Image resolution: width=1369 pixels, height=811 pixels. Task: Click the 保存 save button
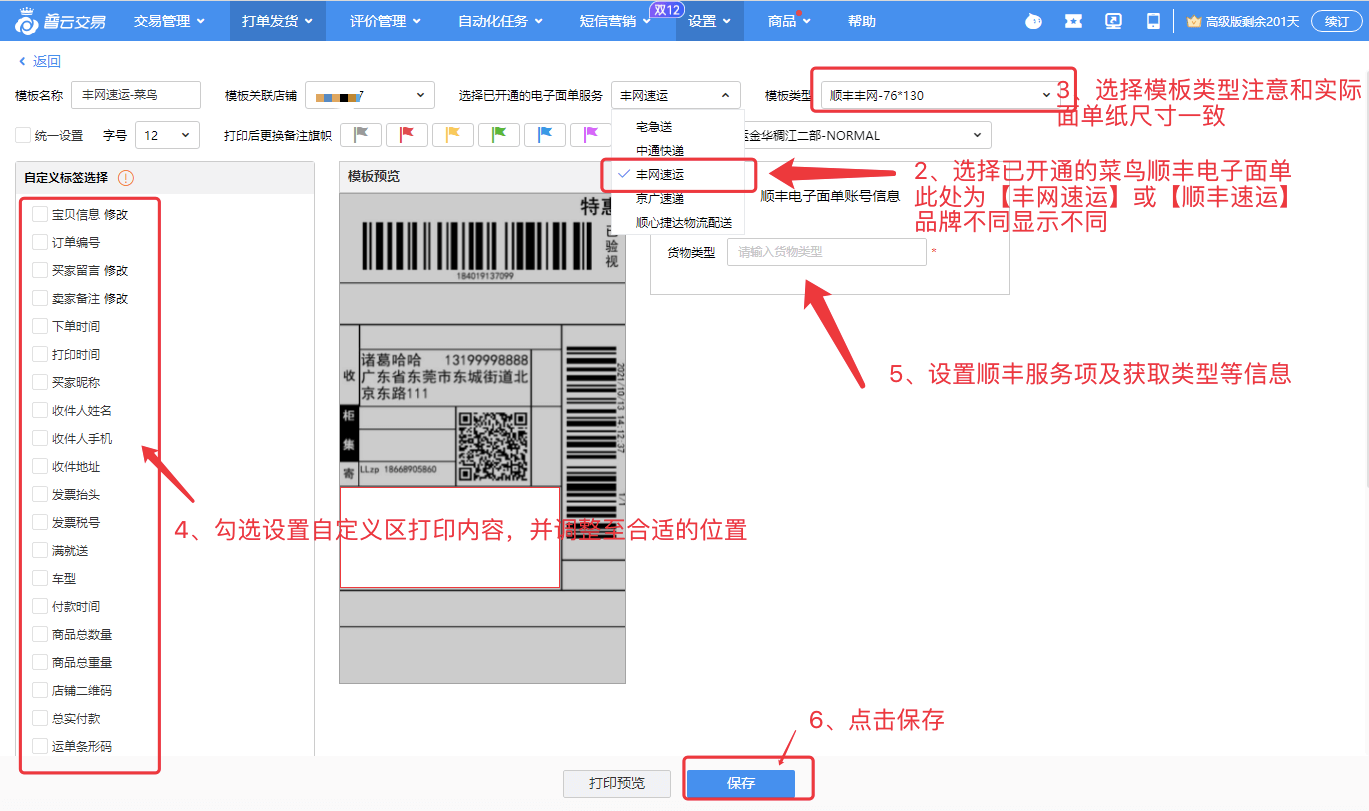pyautogui.click(x=741, y=783)
